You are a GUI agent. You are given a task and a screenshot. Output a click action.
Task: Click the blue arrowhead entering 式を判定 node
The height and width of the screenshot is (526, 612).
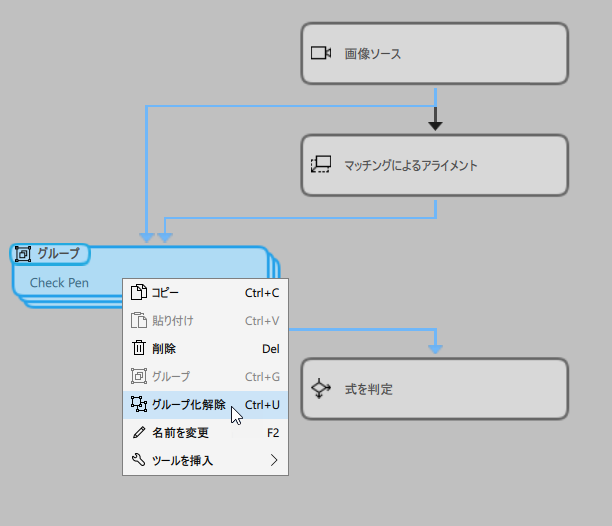click(435, 349)
